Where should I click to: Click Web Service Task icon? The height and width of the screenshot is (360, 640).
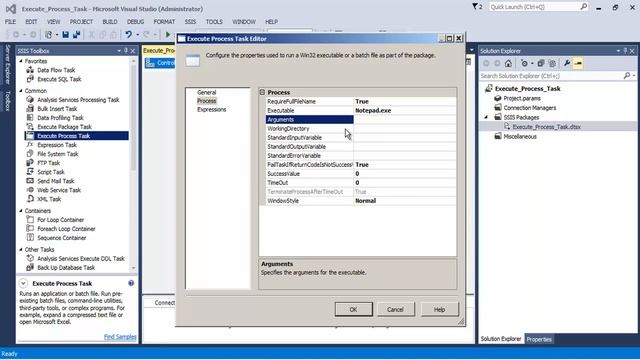(x=30, y=190)
